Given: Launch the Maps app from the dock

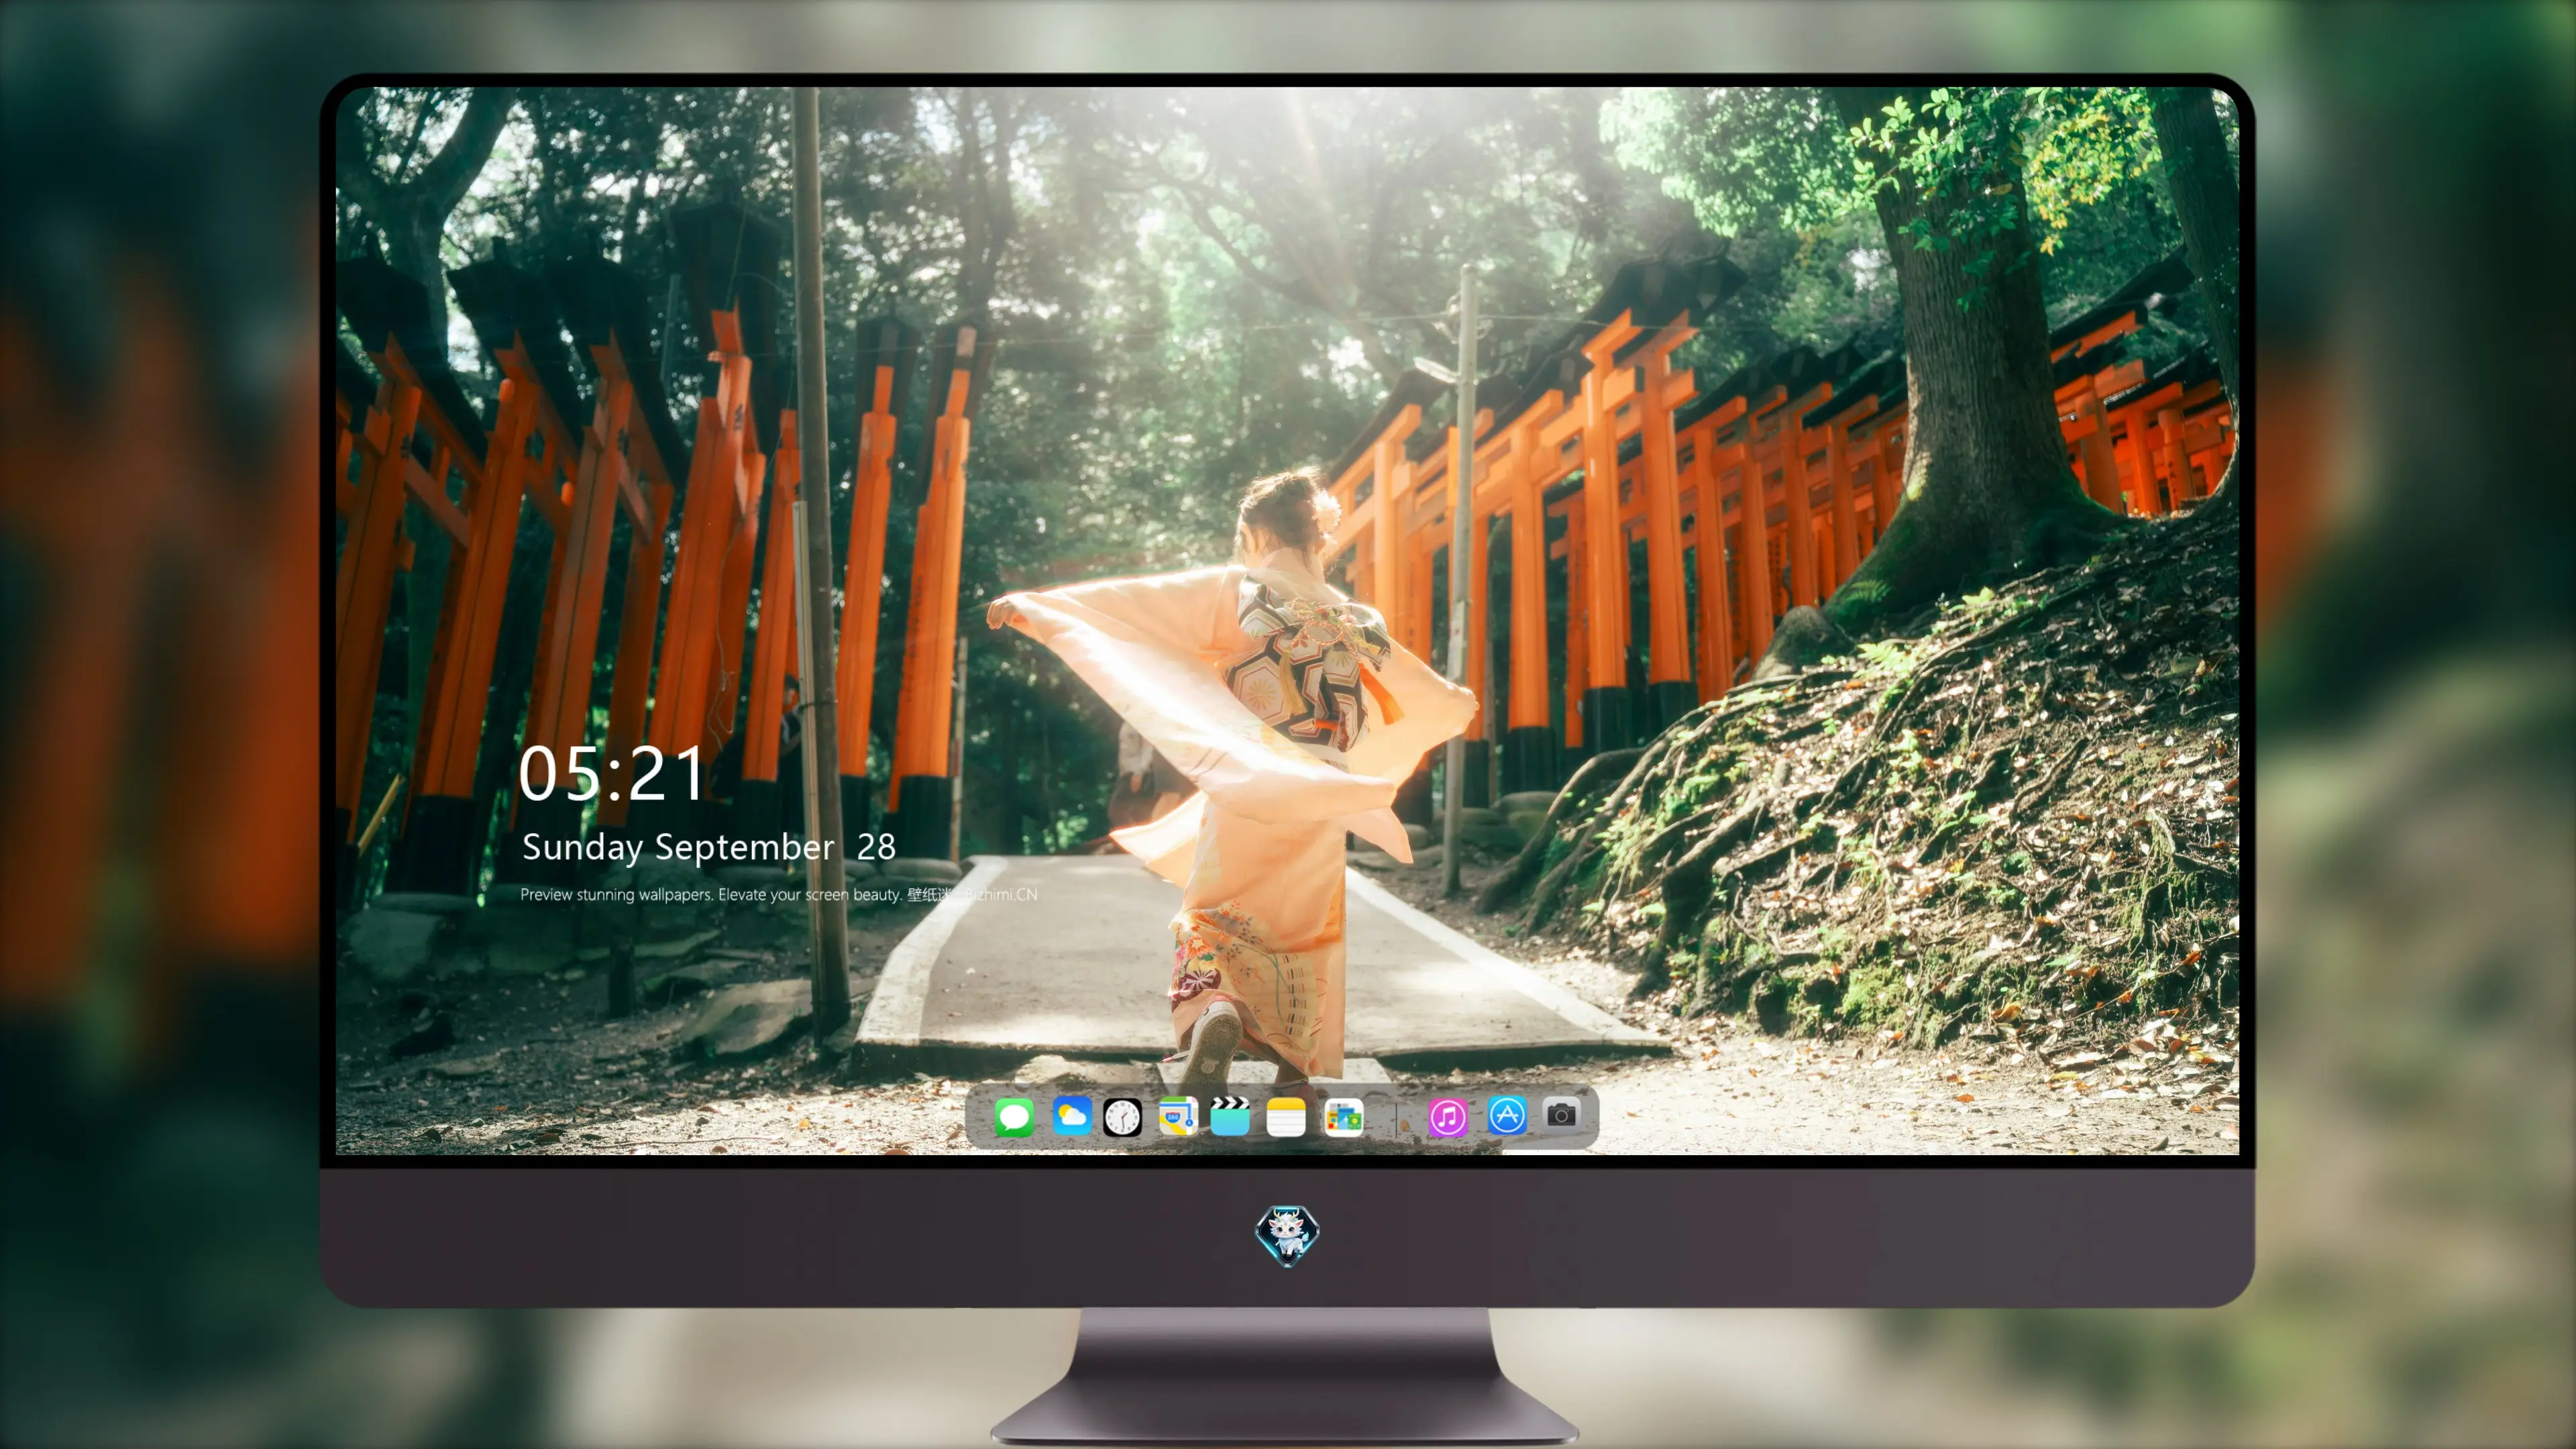Looking at the screenshot, I should 1178,1116.
